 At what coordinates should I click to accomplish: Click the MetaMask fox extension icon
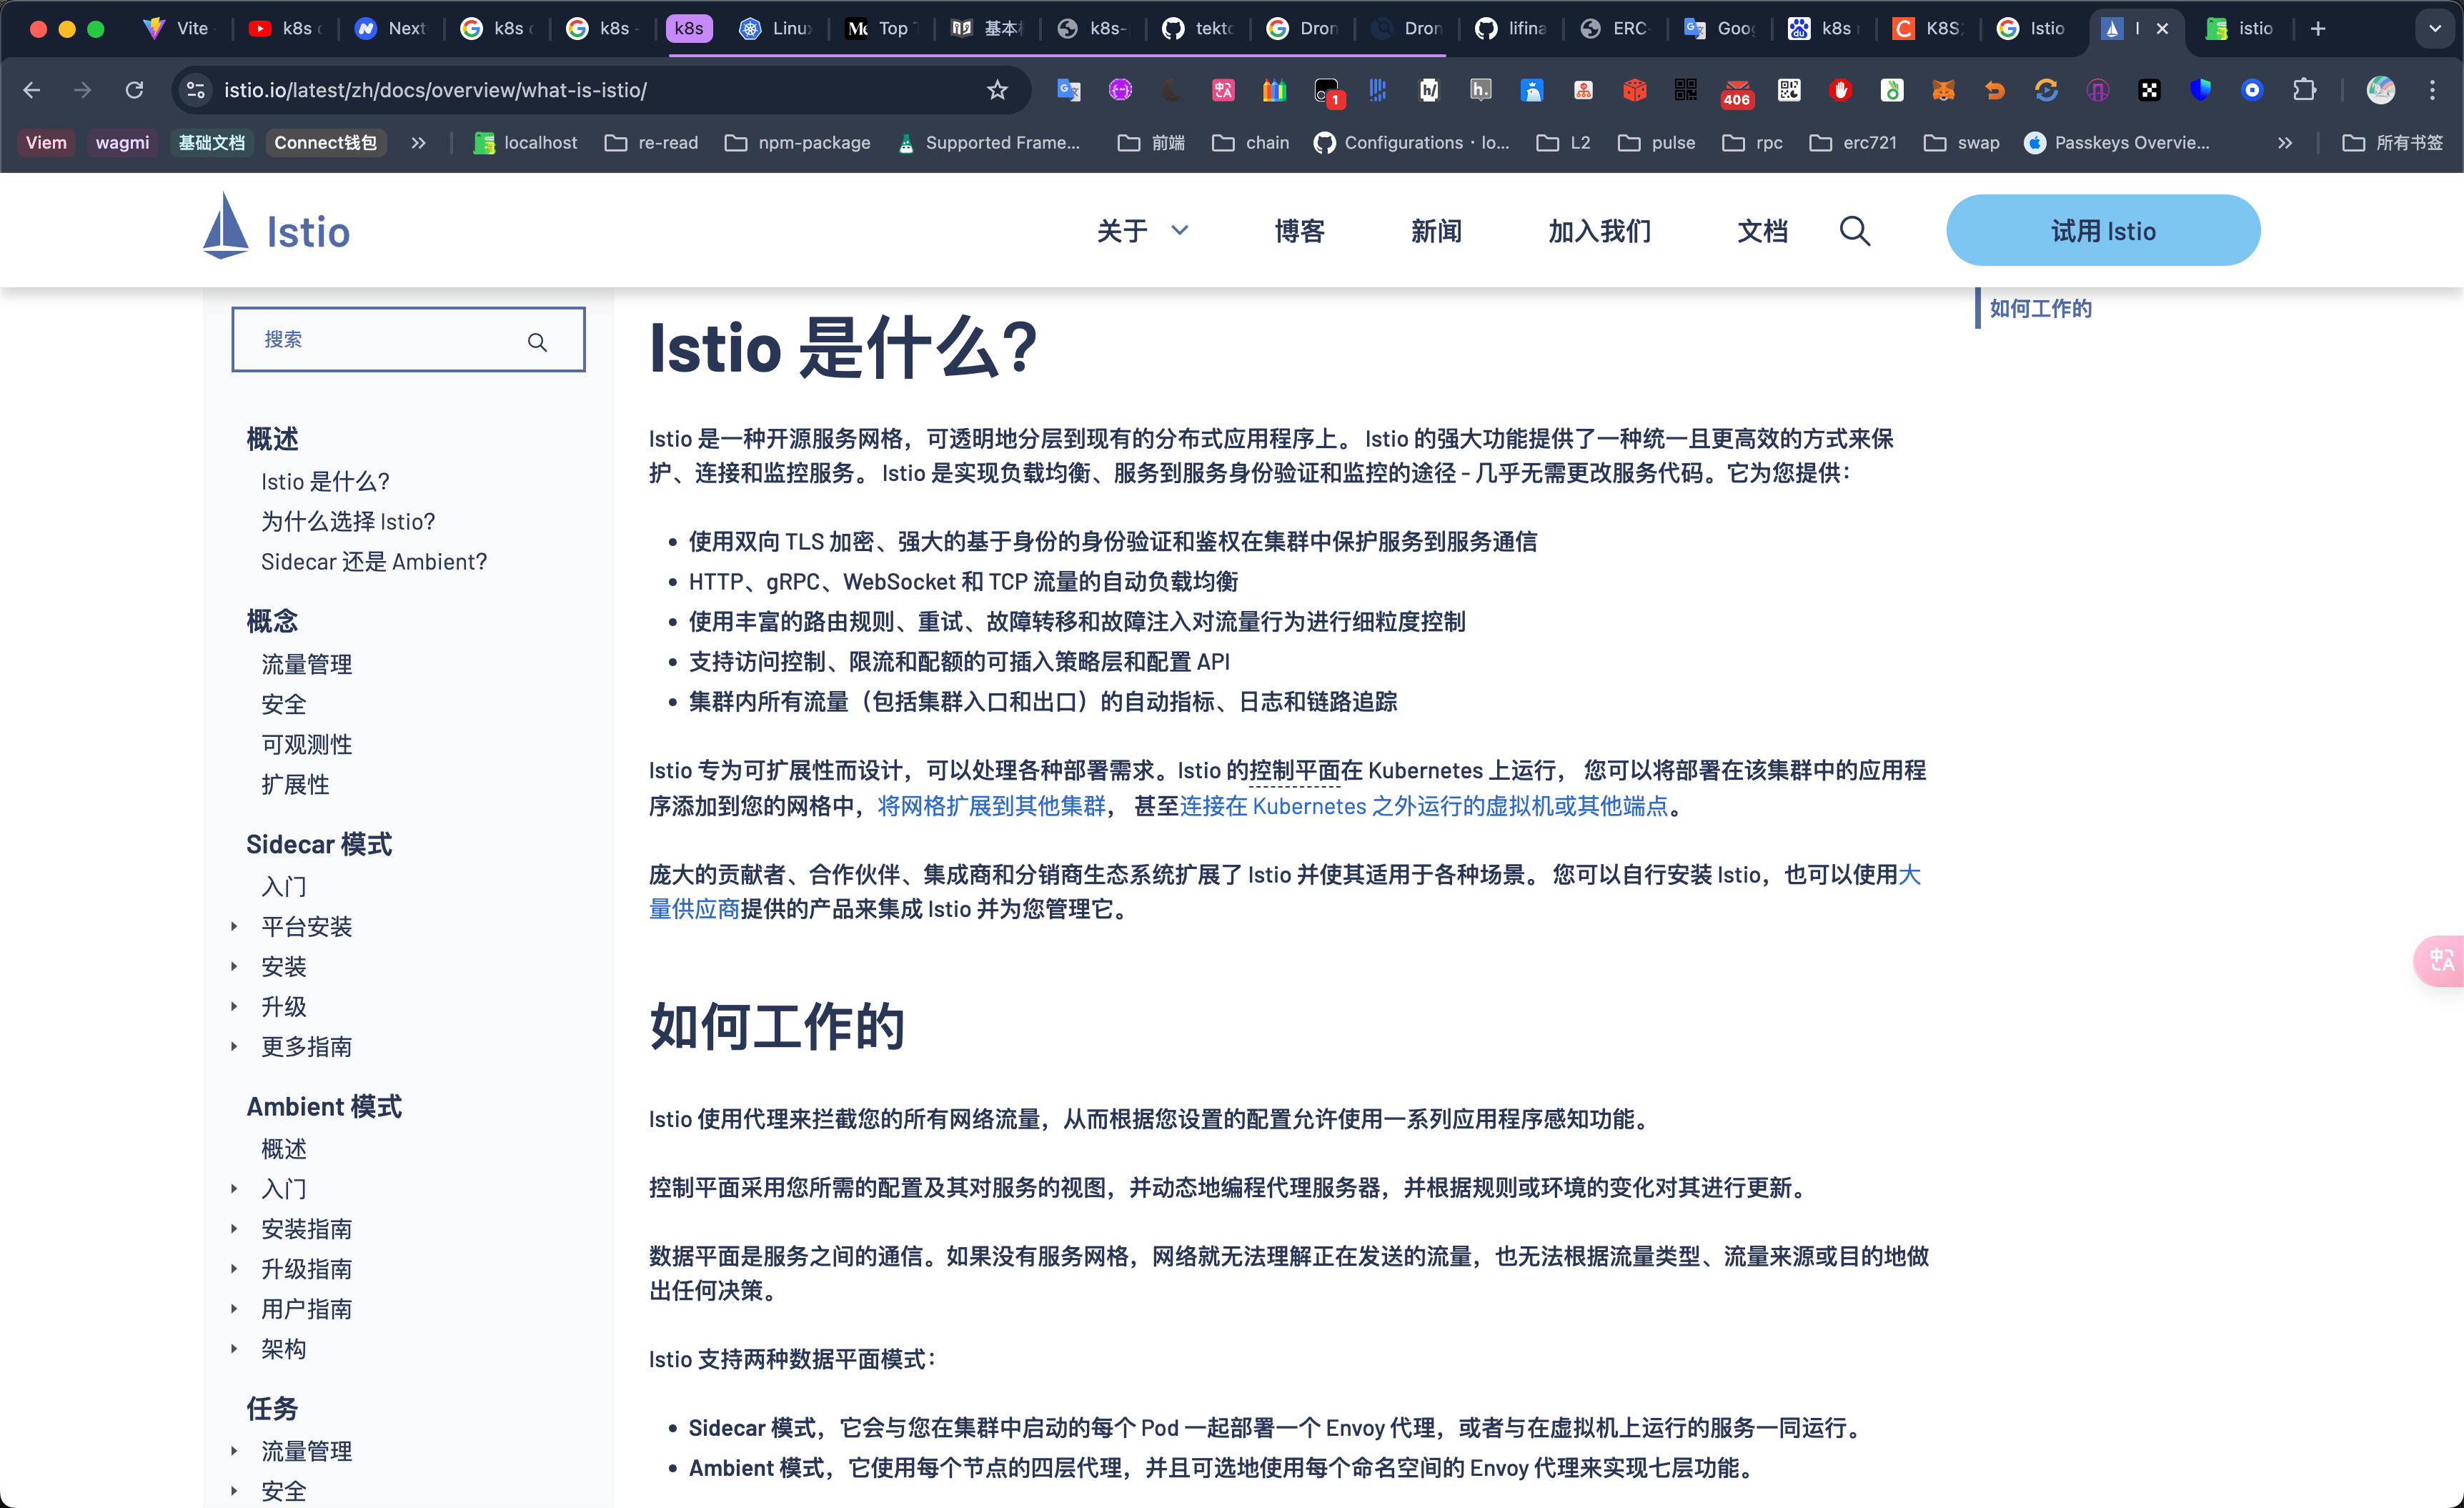(x=1943, y=90)
